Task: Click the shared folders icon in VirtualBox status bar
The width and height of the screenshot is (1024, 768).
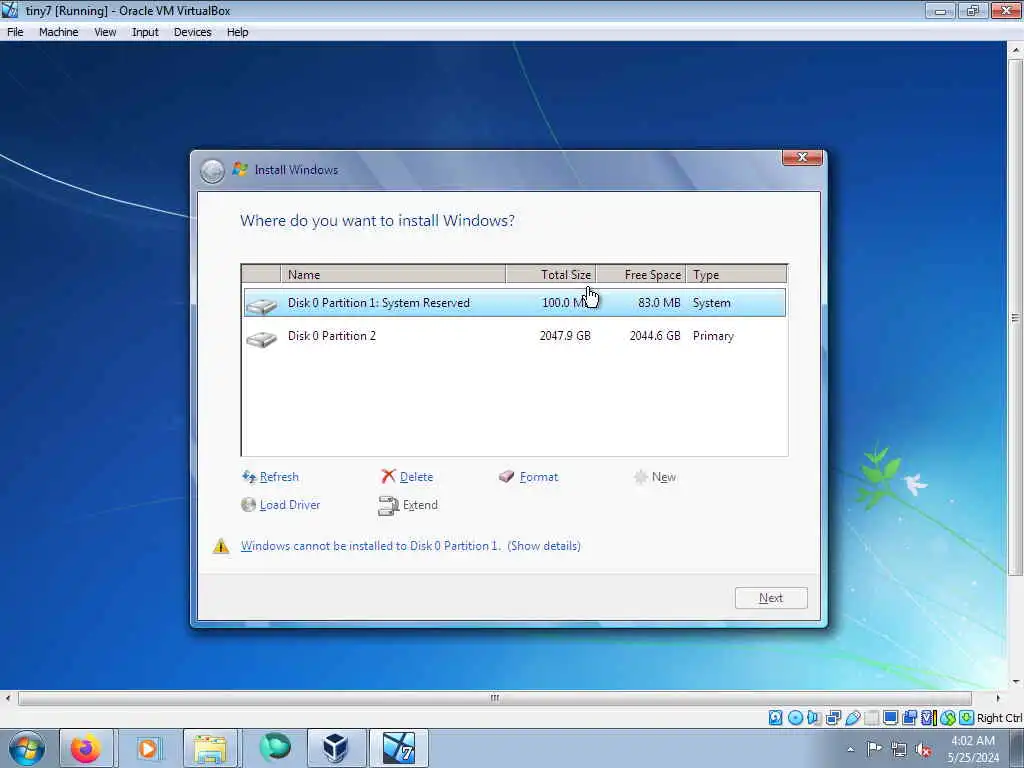Action: [872, 718]
